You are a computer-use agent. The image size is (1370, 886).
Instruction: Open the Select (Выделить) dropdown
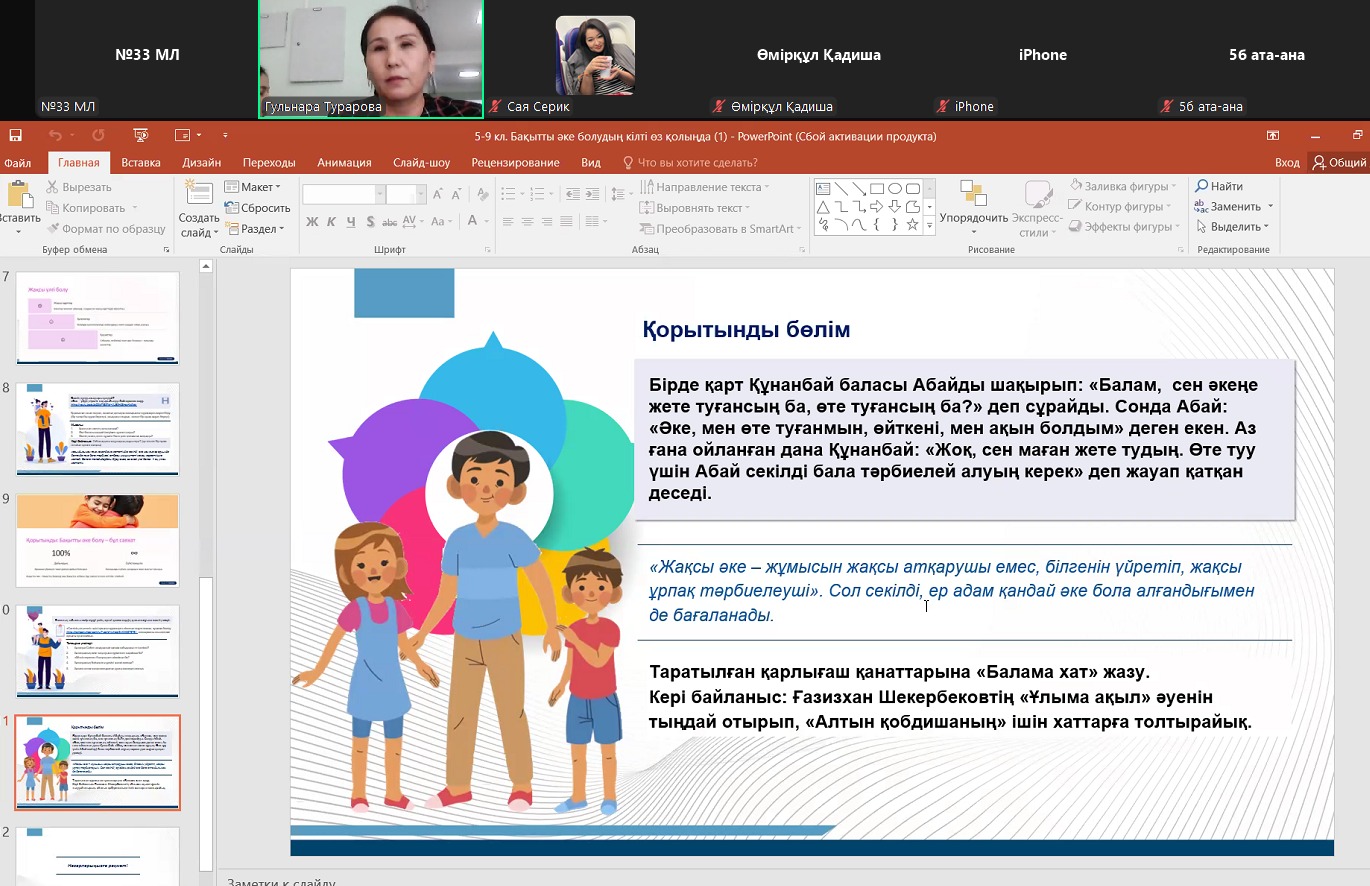tap(1233, 227)
